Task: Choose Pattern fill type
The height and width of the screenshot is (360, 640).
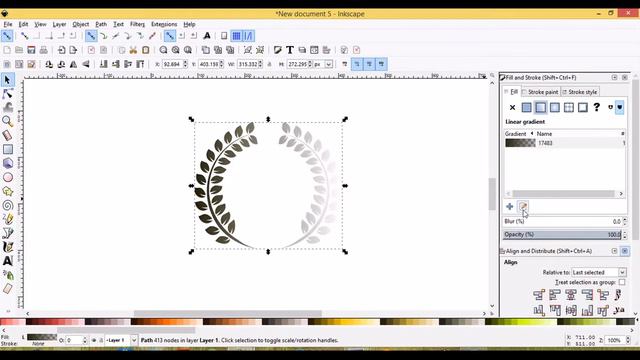Action: (x=569, y=107)
